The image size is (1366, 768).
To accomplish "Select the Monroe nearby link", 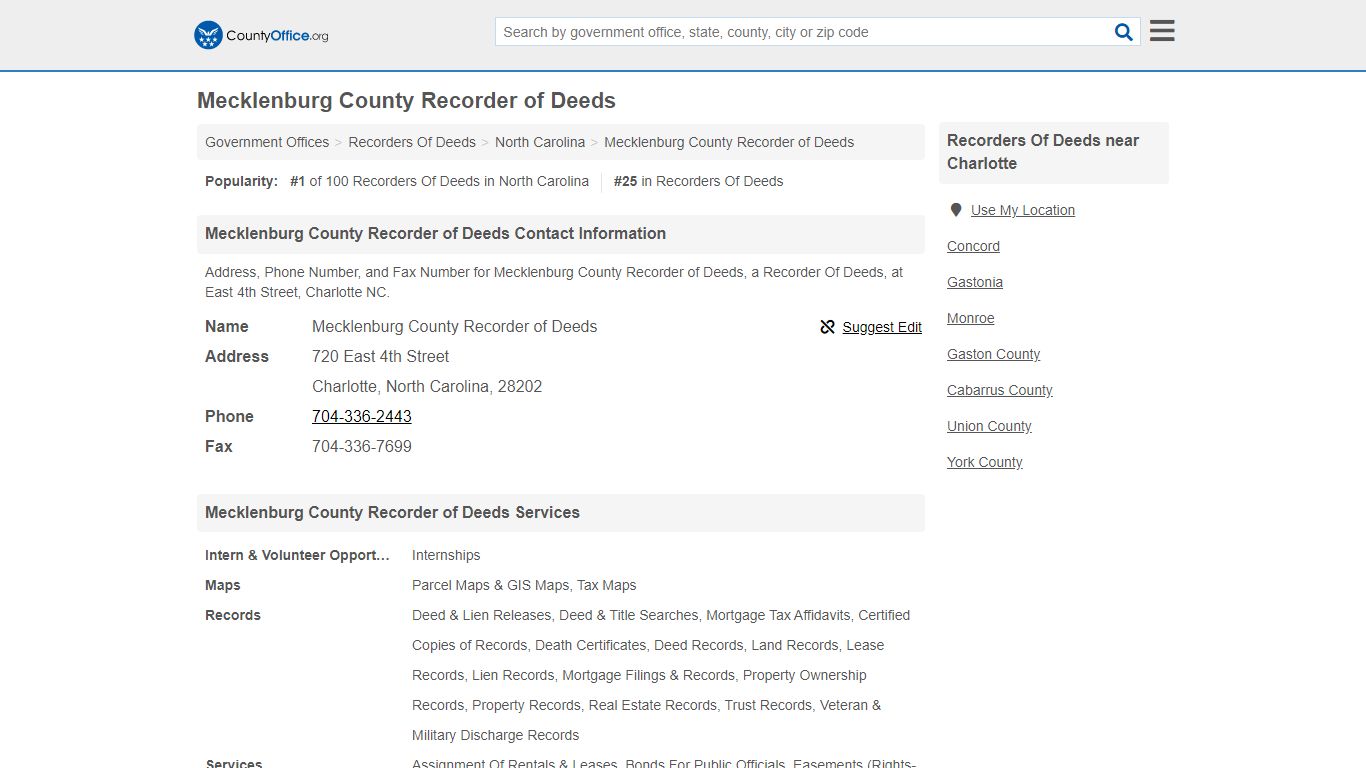I will pyautogui.click(x=970, y=318).
